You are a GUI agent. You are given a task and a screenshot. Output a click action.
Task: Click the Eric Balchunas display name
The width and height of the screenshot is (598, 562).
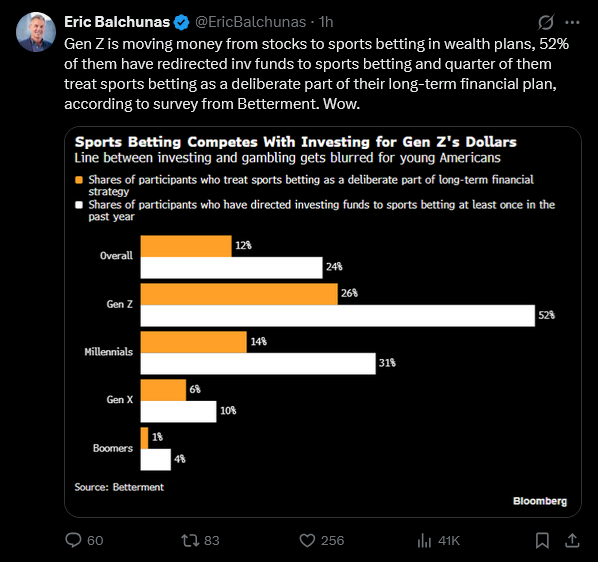pyautogui.click(x=117, y=22)
